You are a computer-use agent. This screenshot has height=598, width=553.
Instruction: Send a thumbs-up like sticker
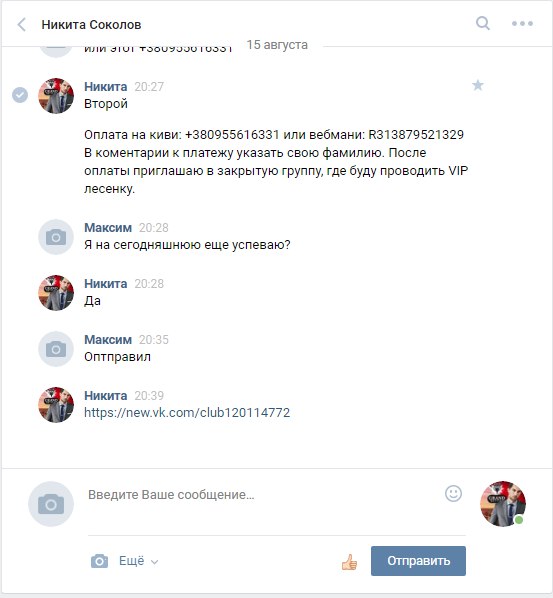349,562
